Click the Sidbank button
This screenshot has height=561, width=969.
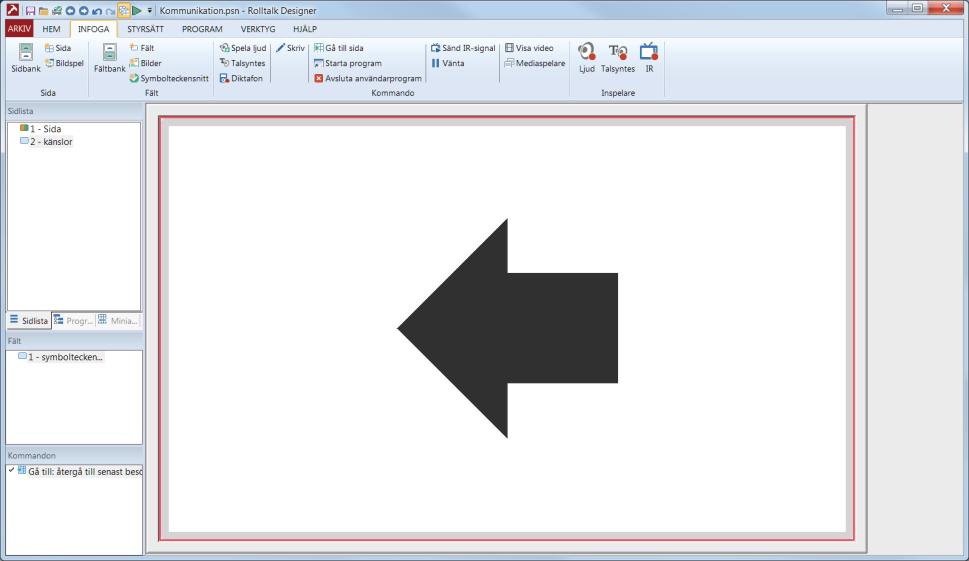[26, 58]
